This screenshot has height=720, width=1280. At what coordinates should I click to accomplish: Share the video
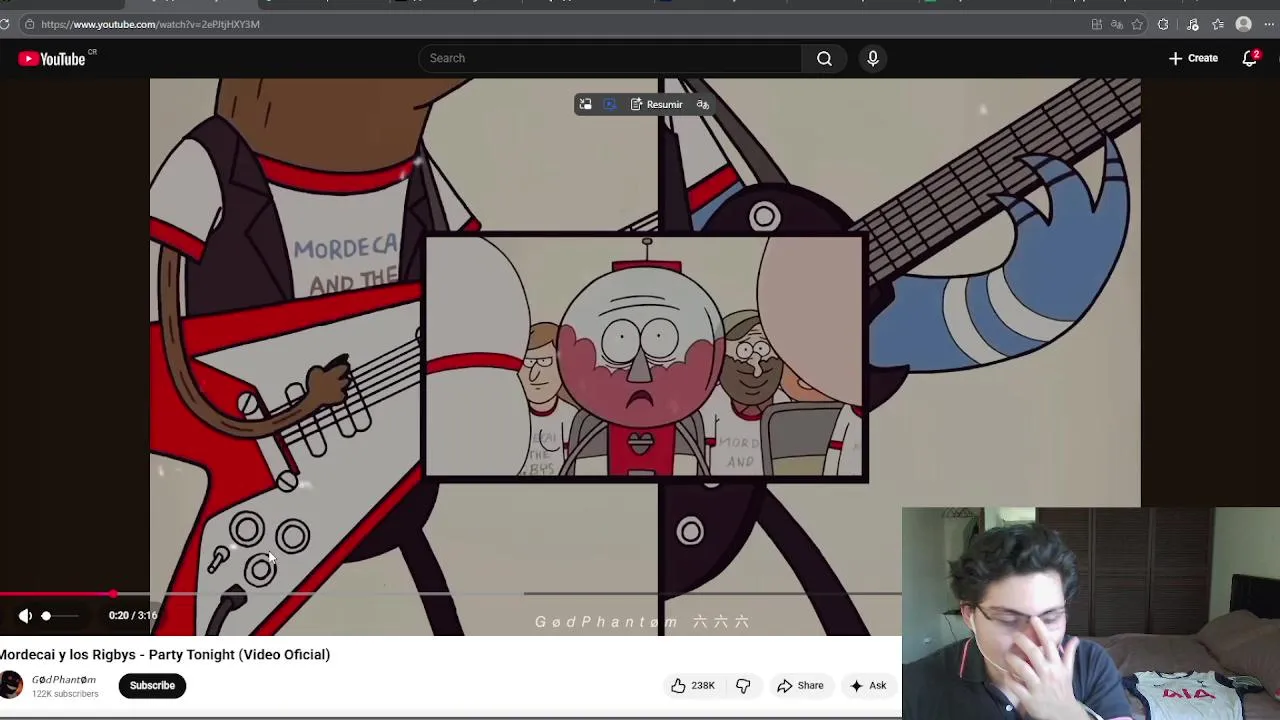point(800,686)
